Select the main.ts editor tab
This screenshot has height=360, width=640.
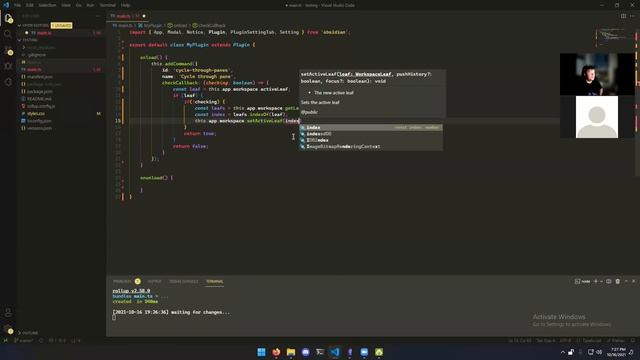tap(128, 16)
